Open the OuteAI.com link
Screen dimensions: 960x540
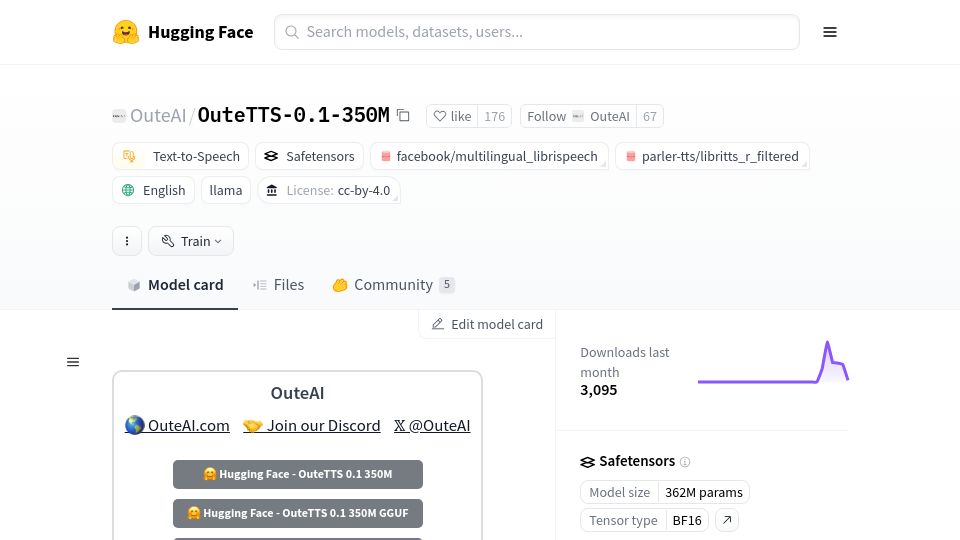pyautogui.click(x=177, y=426)
